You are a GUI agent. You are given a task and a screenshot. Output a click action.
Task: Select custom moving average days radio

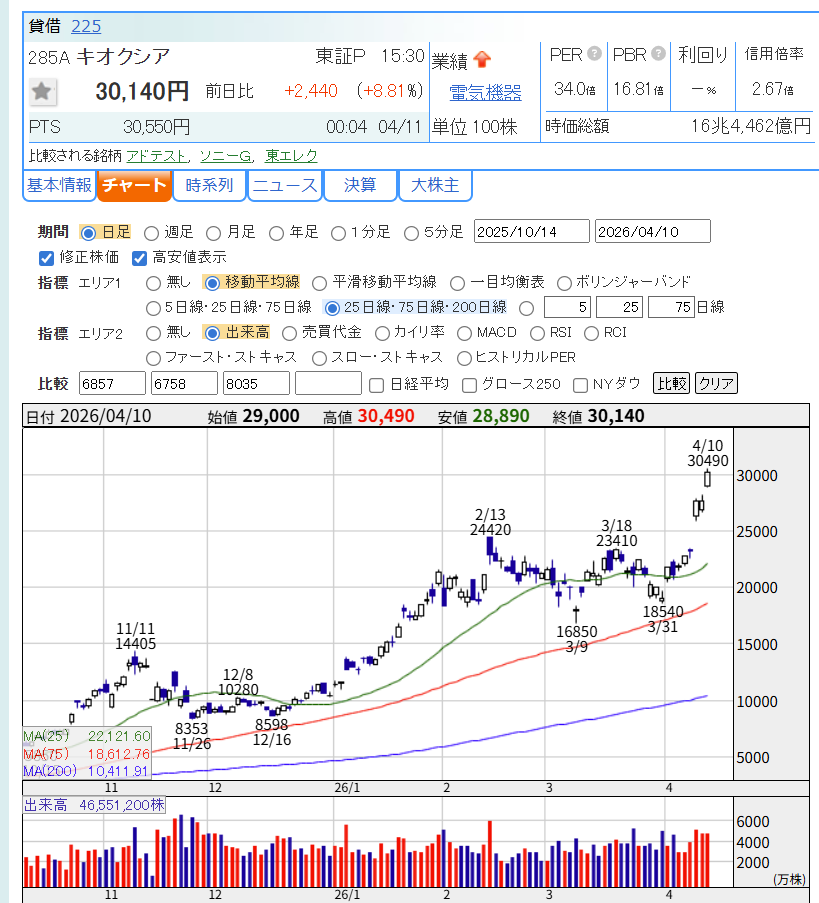pos(526,309)
